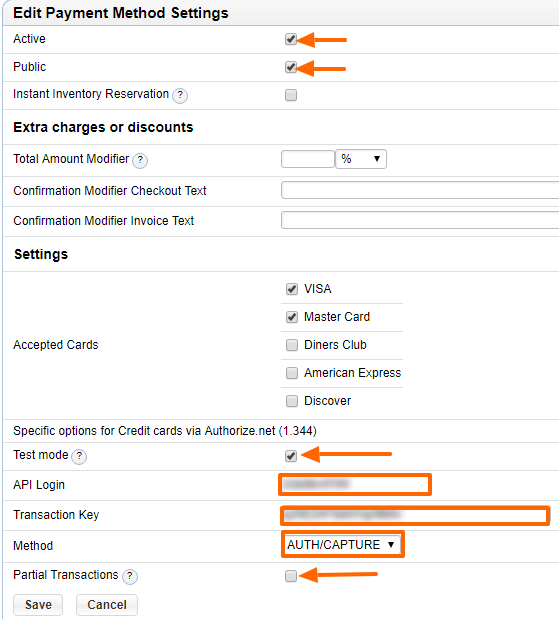The image size is (559, 619).
Task: Open help icon for Instant Inventory Reservation
Action: click(x=180, y=95)
